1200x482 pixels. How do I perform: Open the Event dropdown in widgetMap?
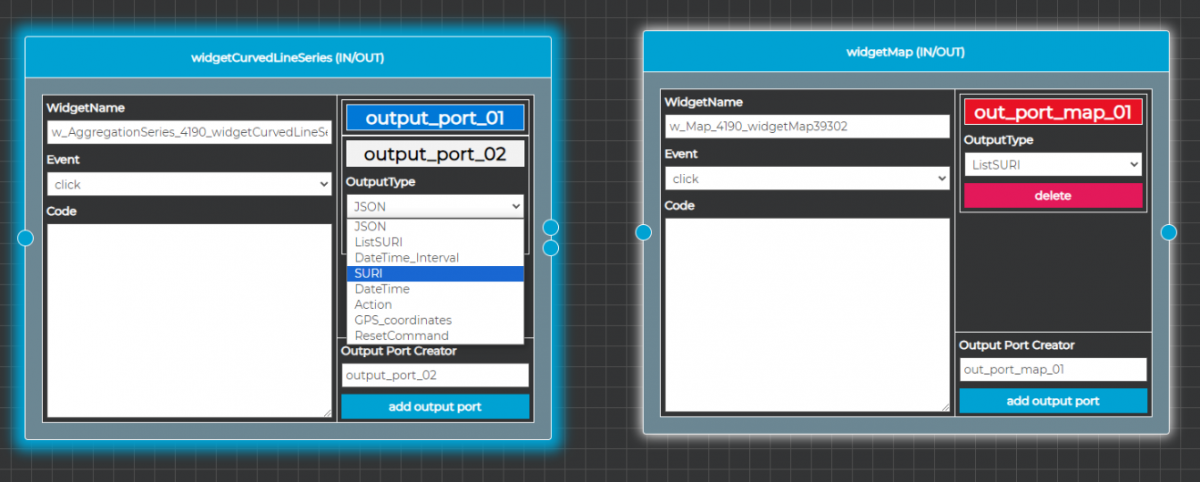(x=807, y=178)
